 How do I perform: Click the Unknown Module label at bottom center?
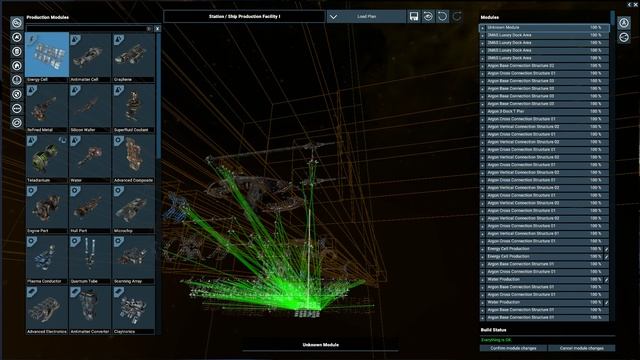(x=320, y=345)
